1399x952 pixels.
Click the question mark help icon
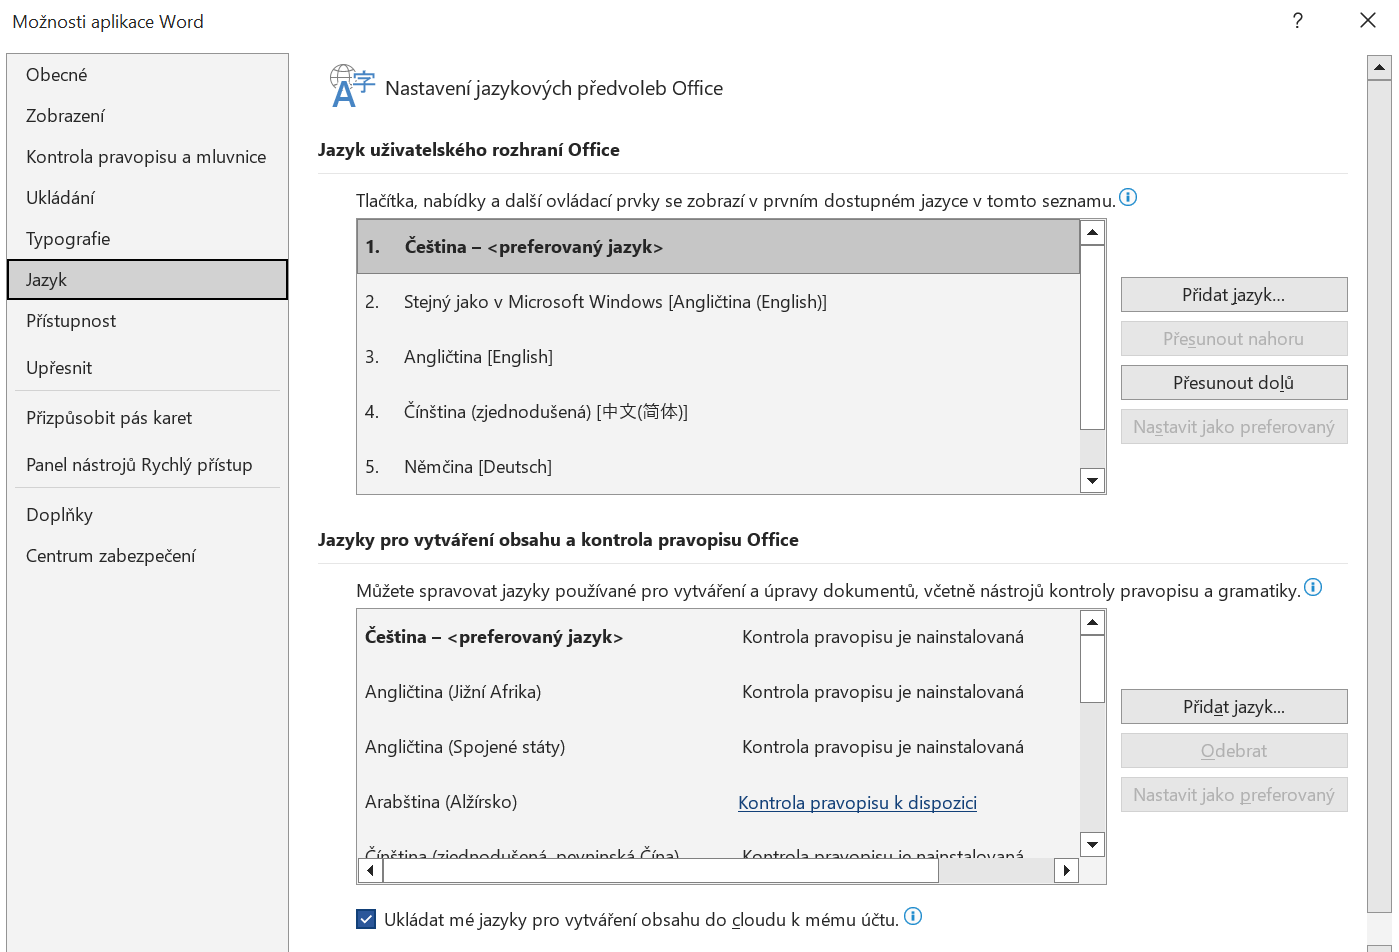[1297, 21]
